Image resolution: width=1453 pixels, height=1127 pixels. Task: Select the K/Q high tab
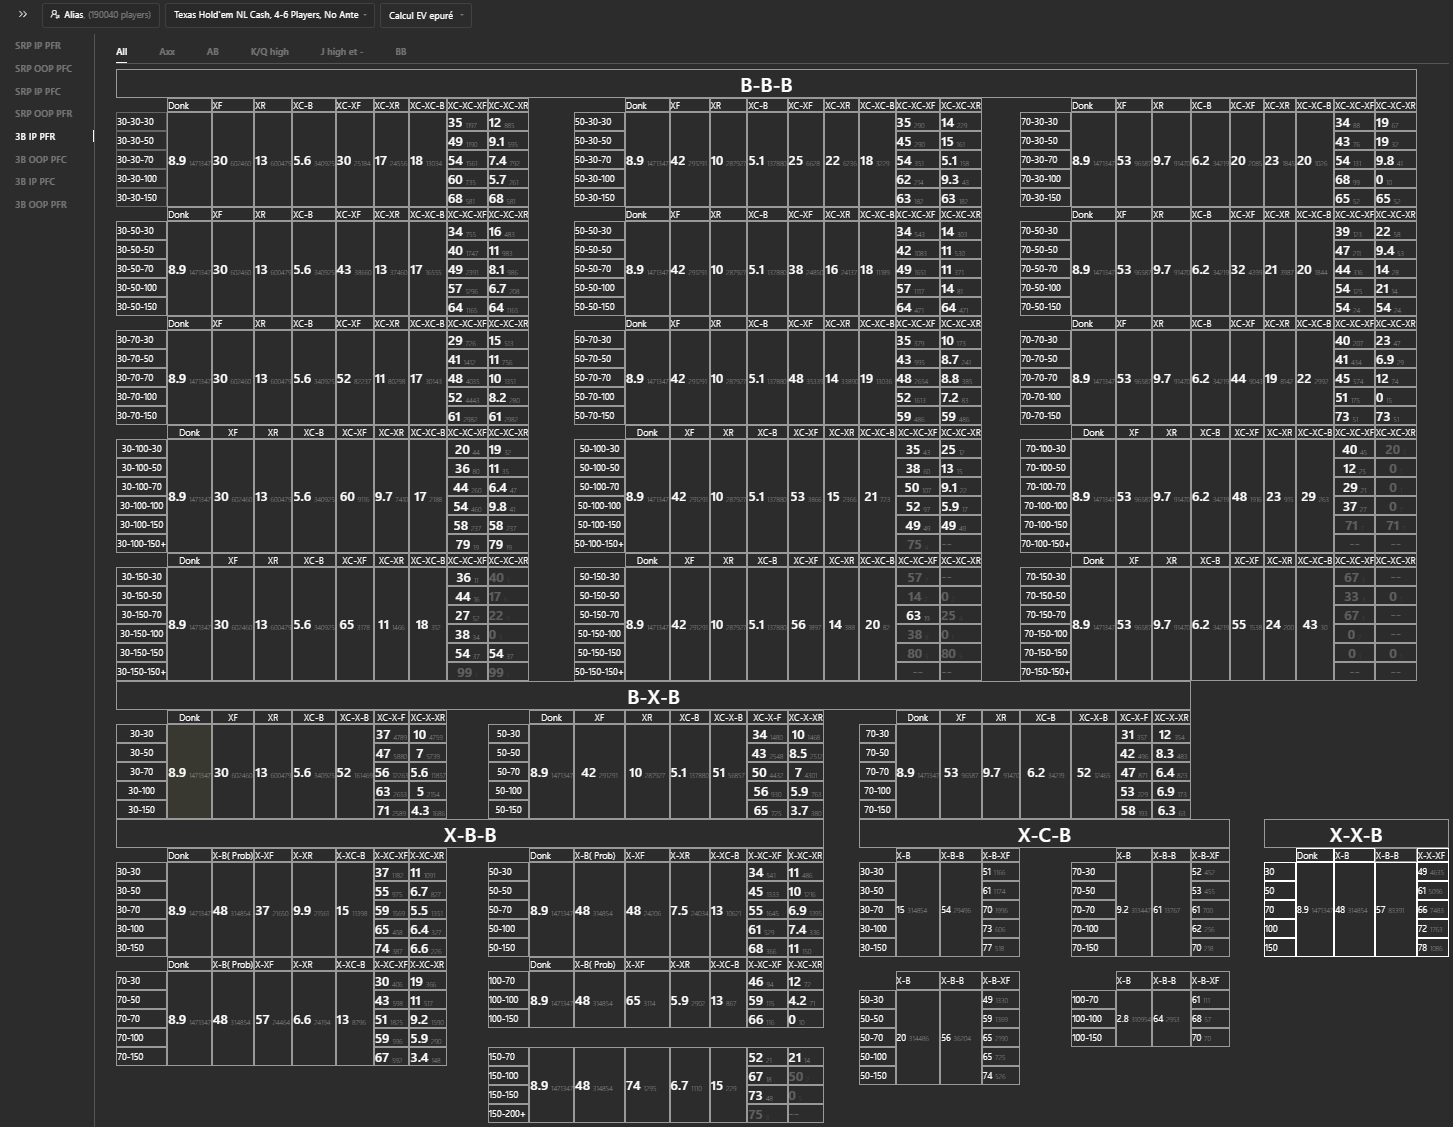click(269, 51)
